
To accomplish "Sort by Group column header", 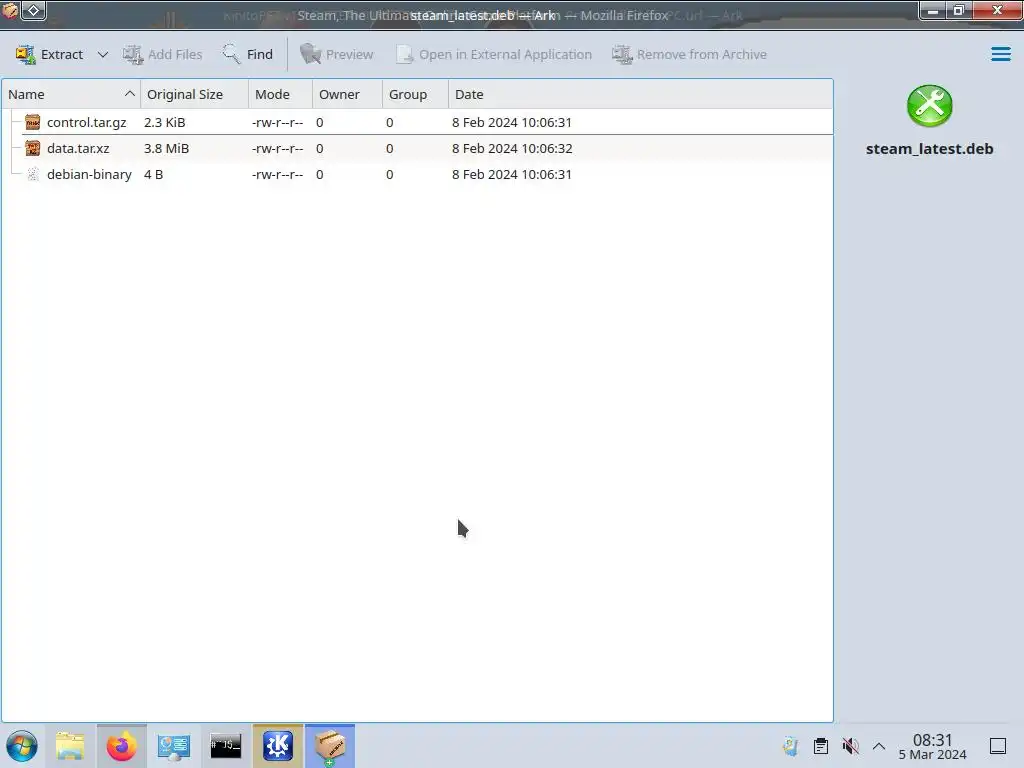I will click(415, 94).
